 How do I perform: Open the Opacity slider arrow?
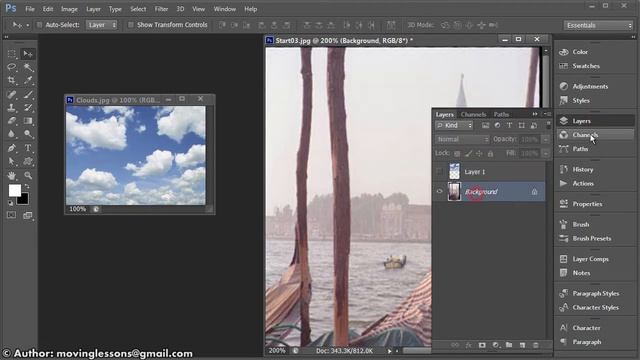pos(546,140)
